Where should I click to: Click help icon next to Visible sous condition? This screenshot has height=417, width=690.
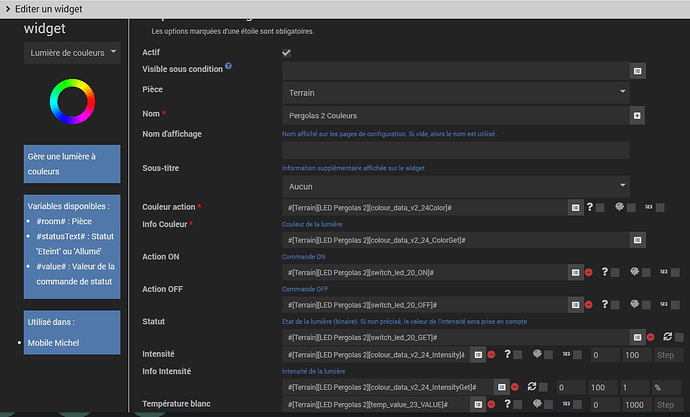click(x=228, y=66)
